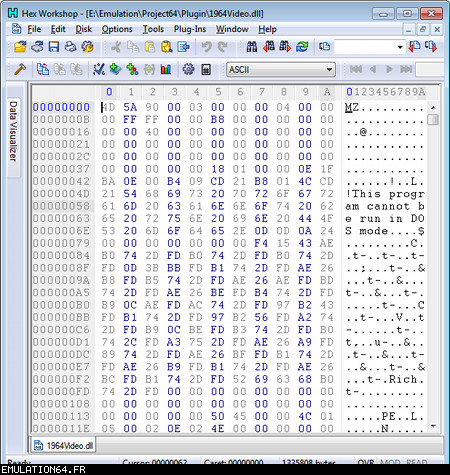The height and width of the screenshot is (475, 450).
Task: Click ASCII text 'am cannot b'
Action: point(385,206)
